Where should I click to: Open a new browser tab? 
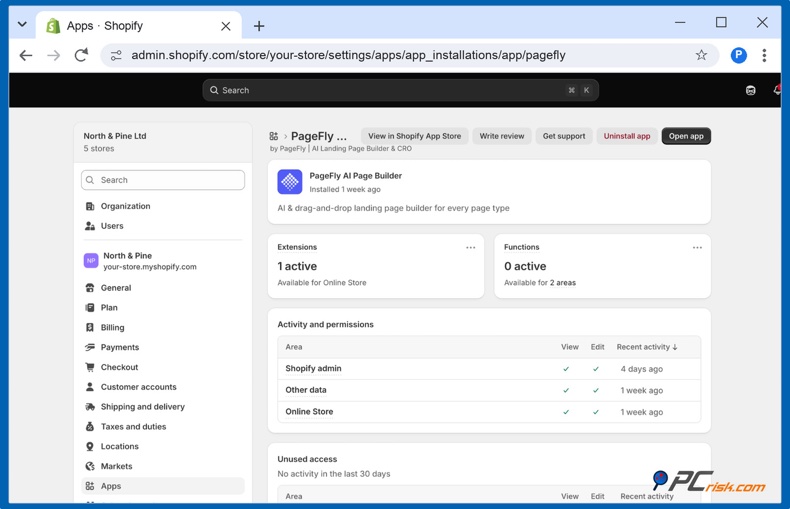(259, 26)
